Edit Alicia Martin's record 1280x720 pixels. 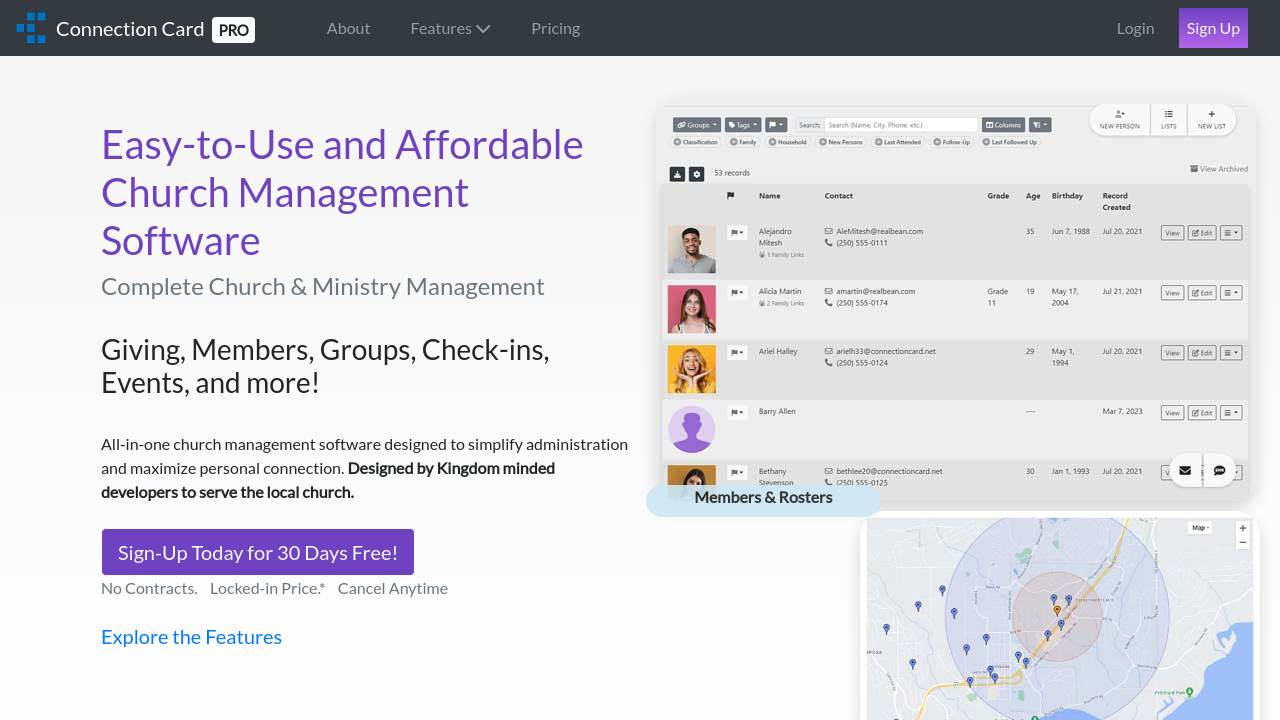[1202, 293]
